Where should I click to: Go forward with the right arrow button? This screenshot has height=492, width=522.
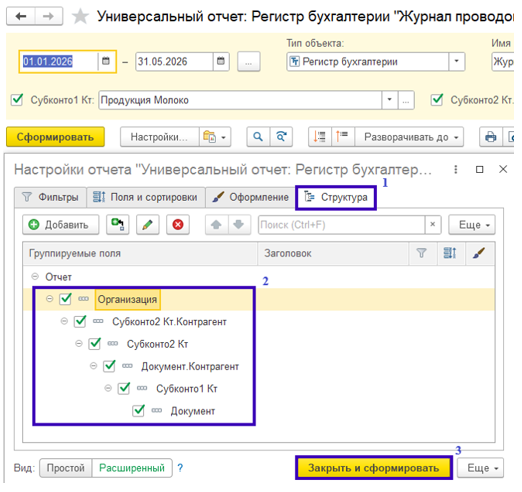49,16
